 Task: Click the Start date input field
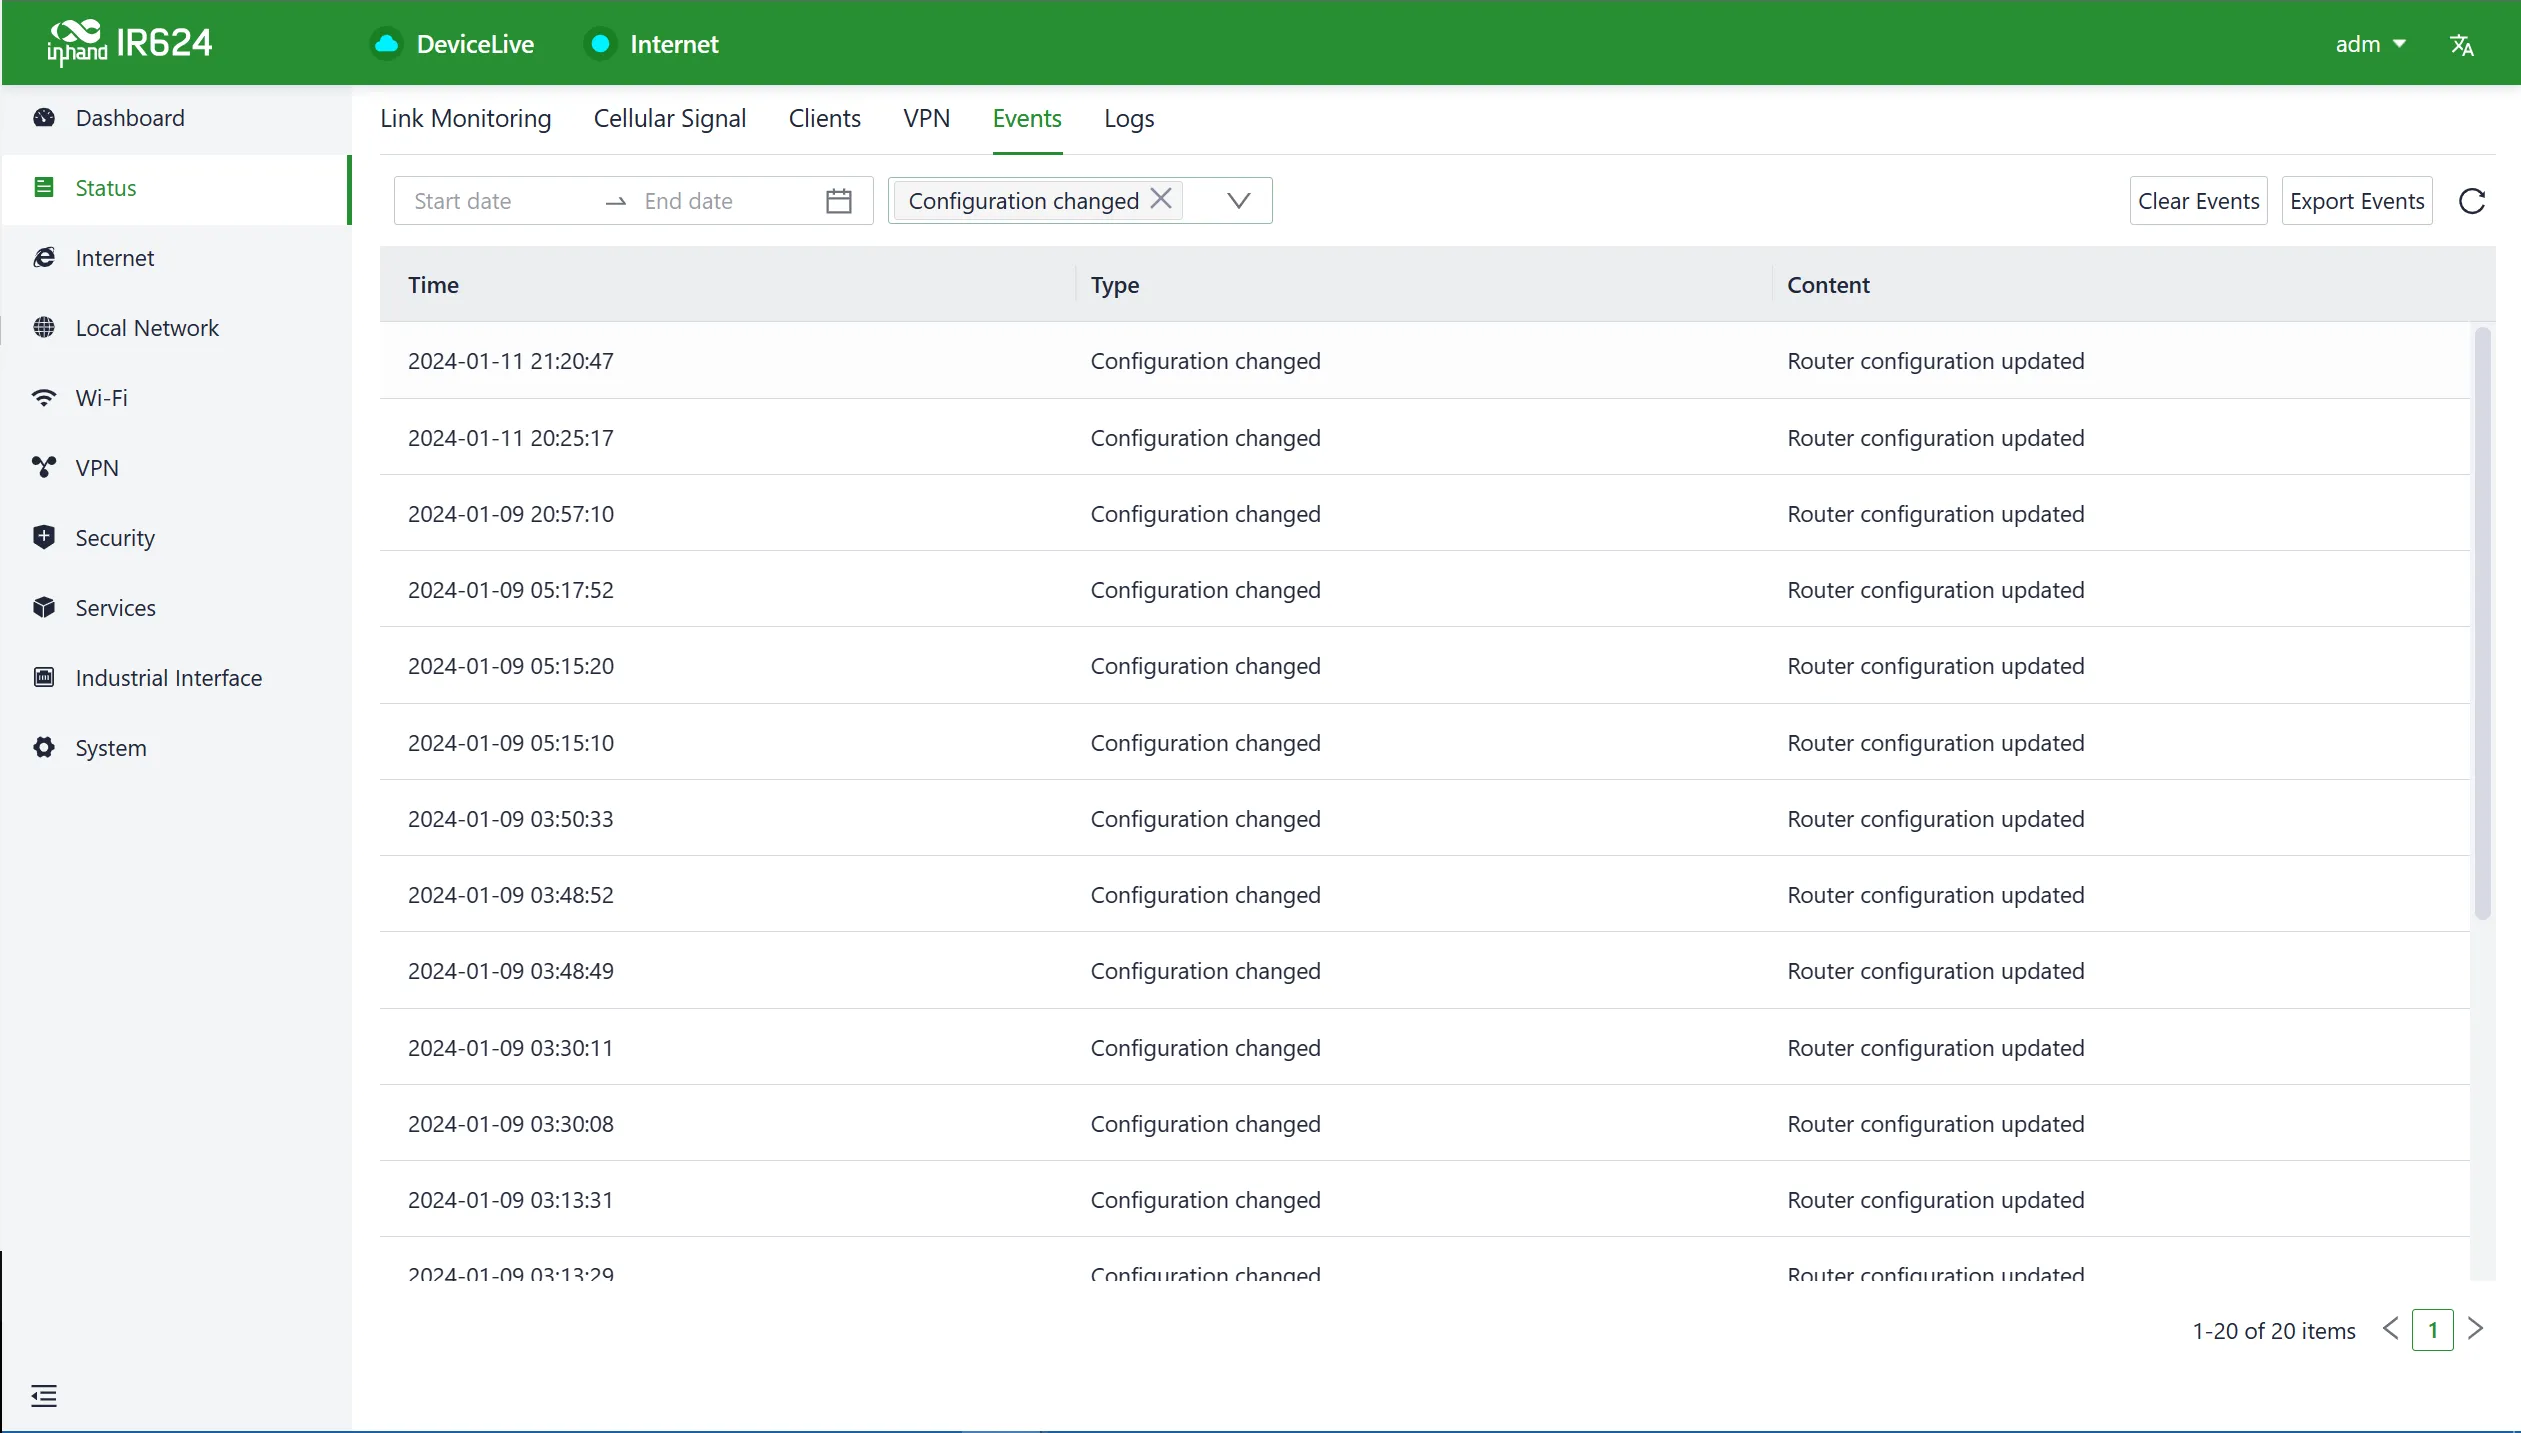tap(500, 201)
